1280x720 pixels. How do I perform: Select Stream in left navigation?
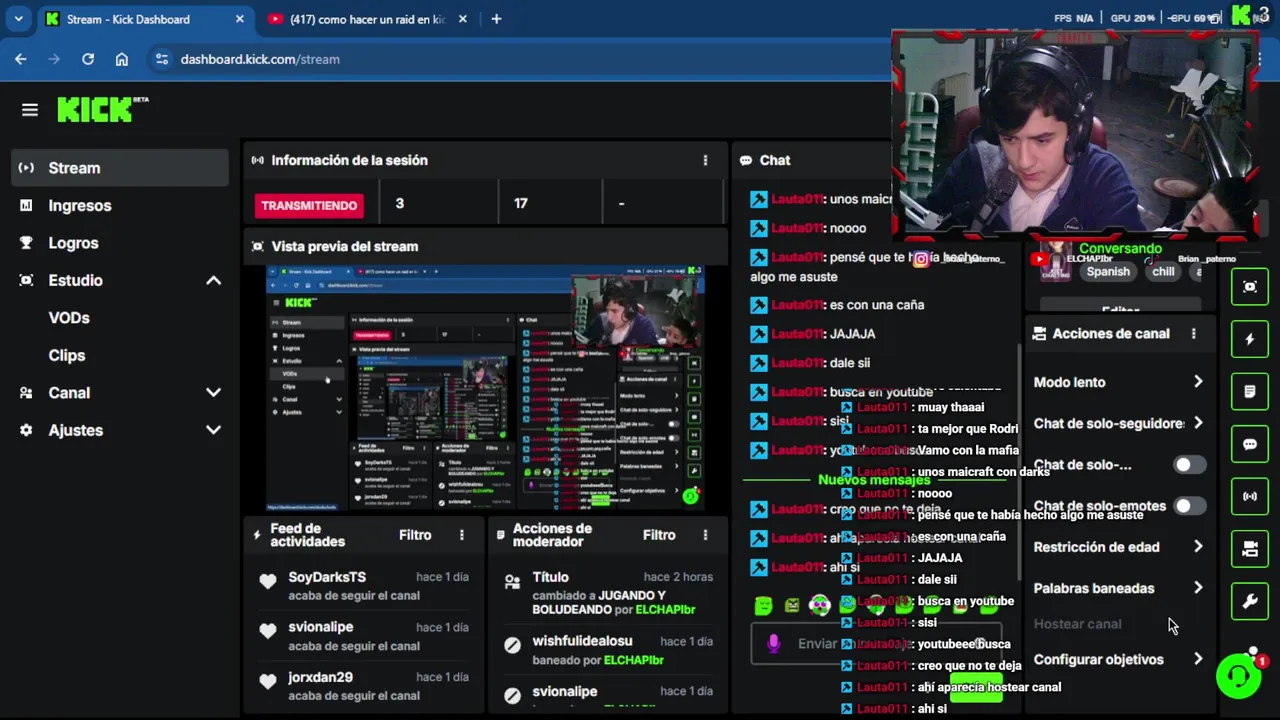pos(120,168)
